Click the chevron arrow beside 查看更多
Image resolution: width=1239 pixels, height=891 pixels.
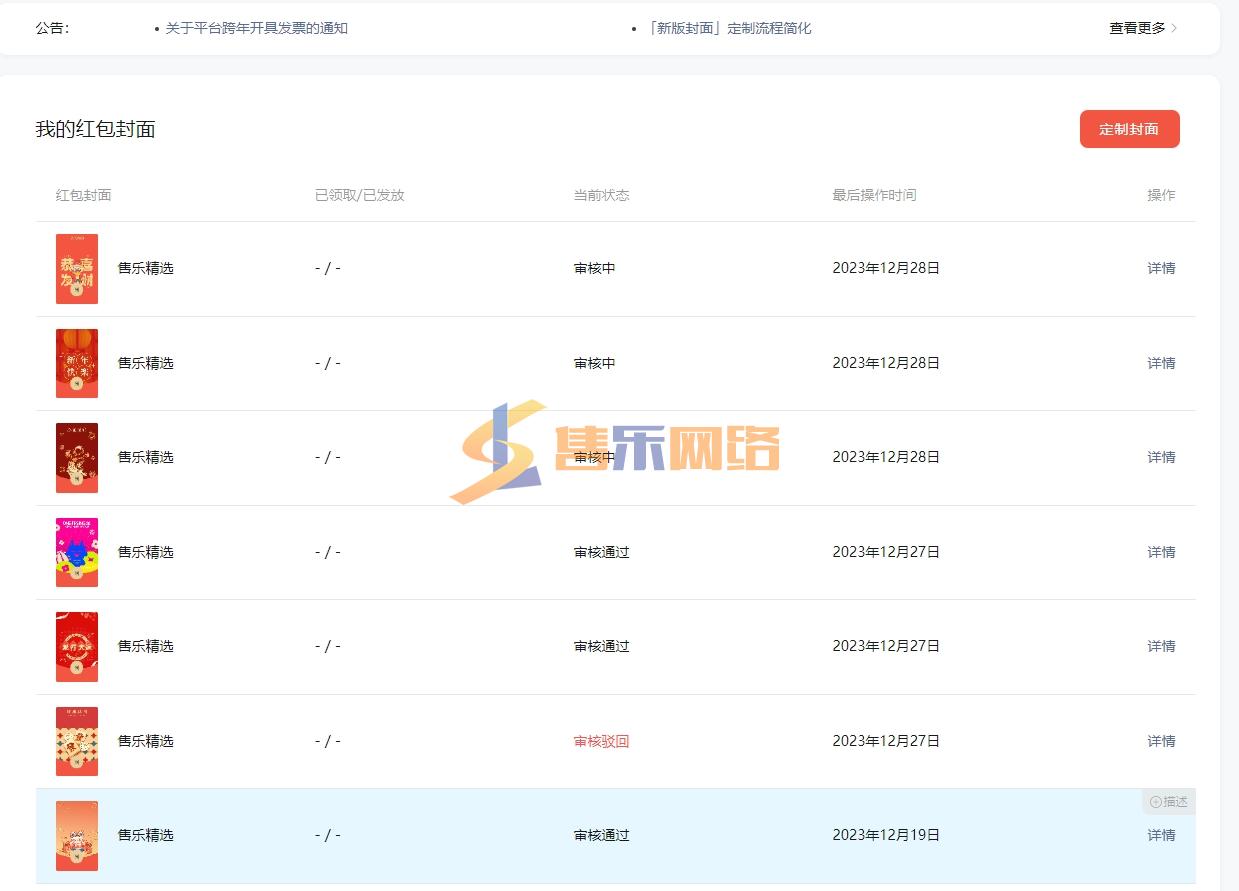1174,28
